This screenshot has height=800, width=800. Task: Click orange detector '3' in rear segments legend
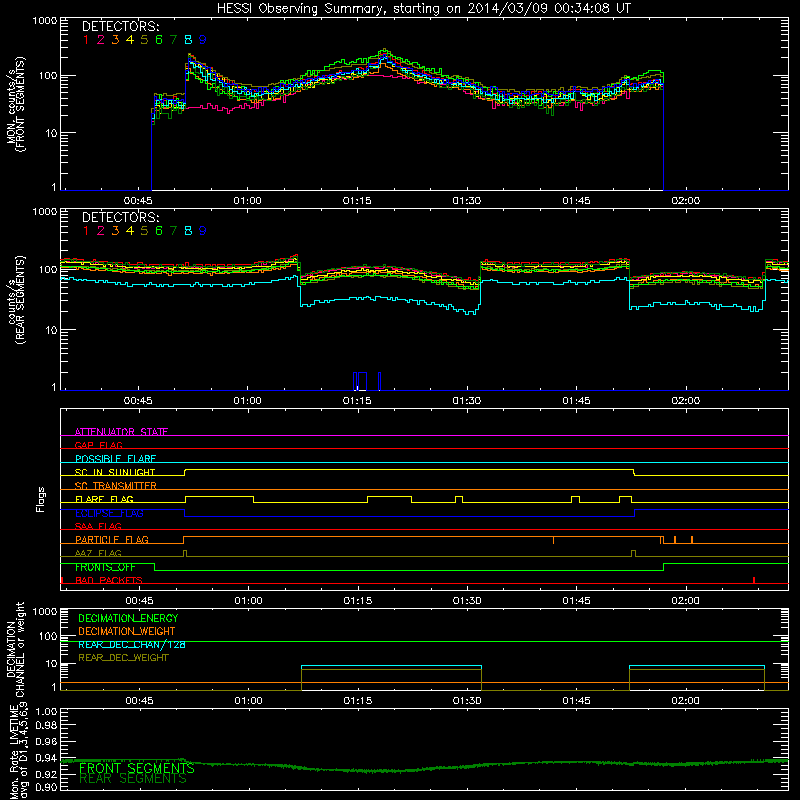click(x=115, y=231)
